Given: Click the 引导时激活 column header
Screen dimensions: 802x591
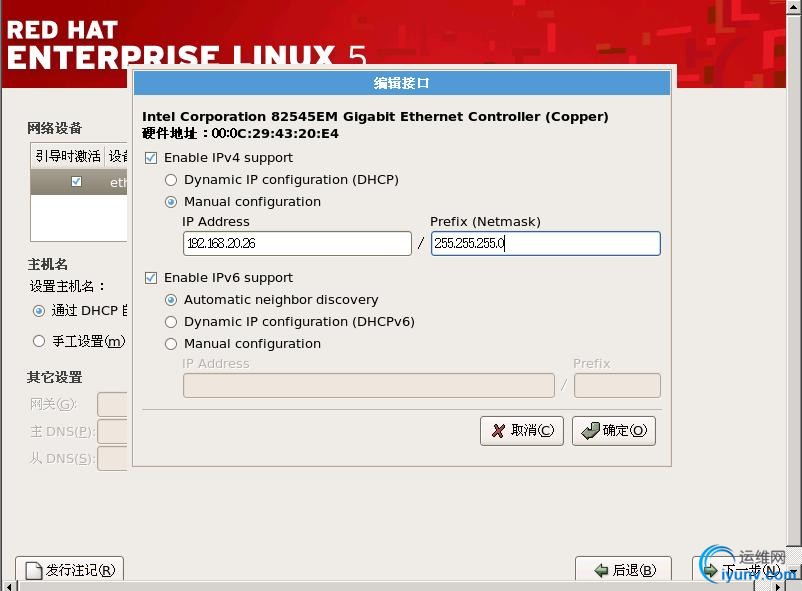Looking at the screenshot, I should pos(68,156).
